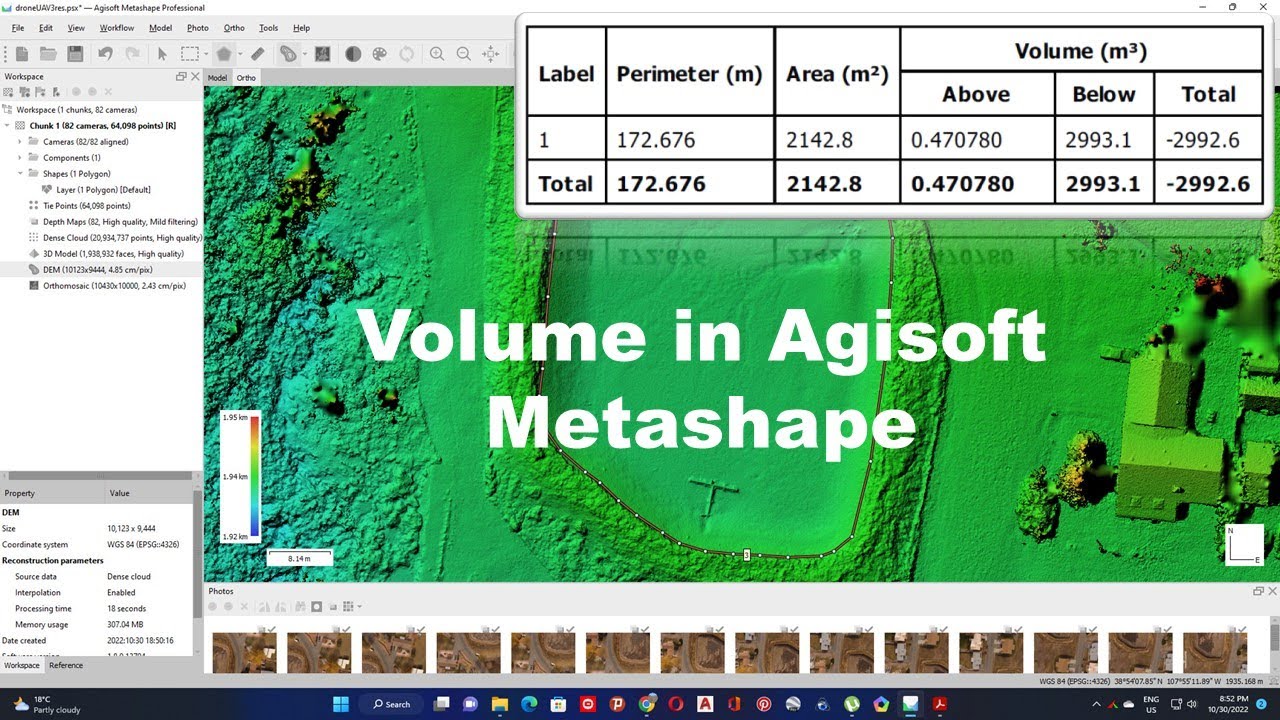Click the polygon label marker on the DEM

tap(746, 554)
